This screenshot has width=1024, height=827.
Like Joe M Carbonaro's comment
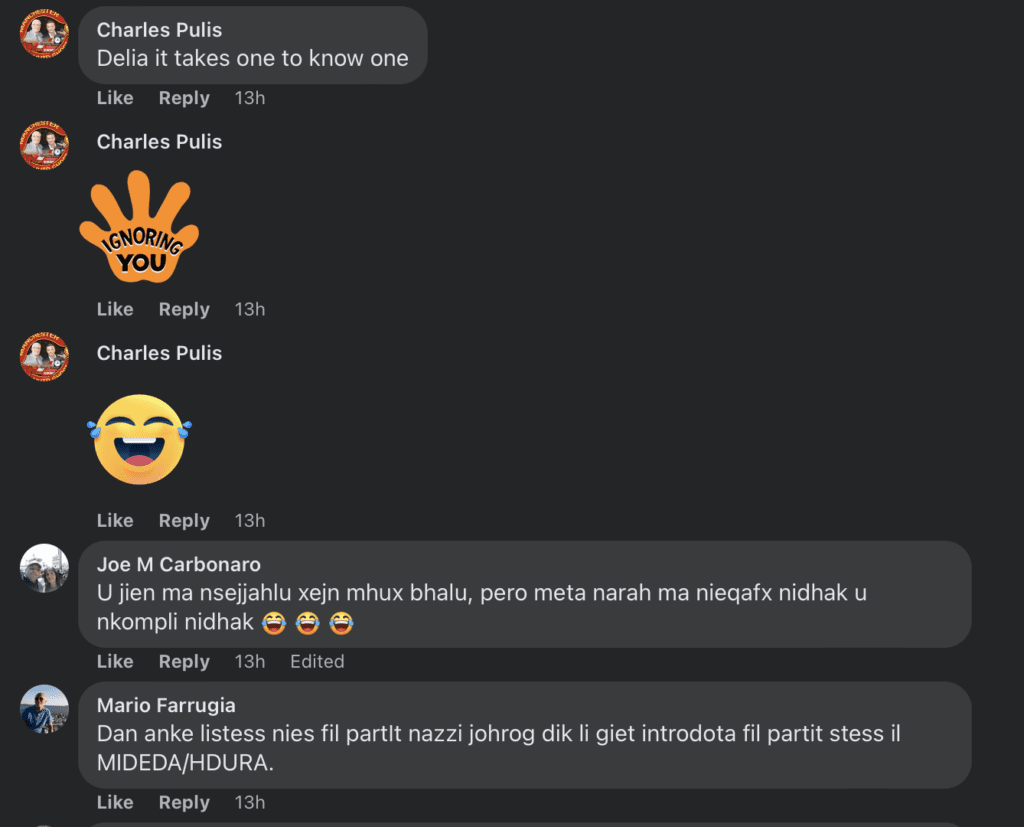[115, 661]
